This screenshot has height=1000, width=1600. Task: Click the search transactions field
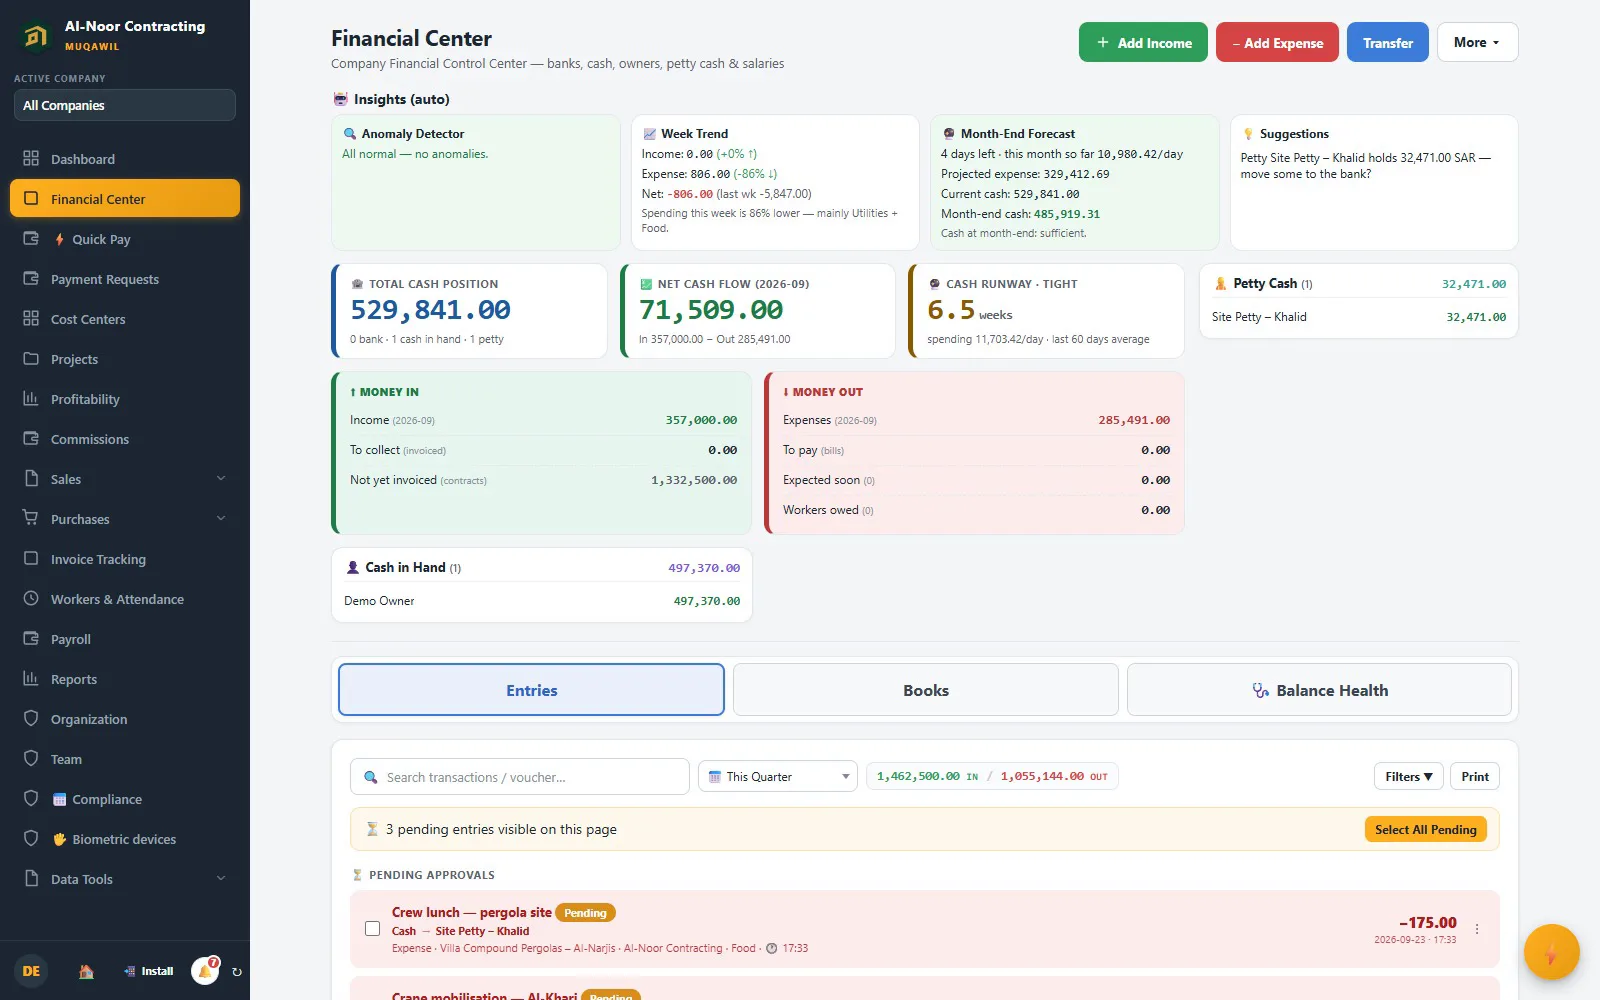pos(519,777)
